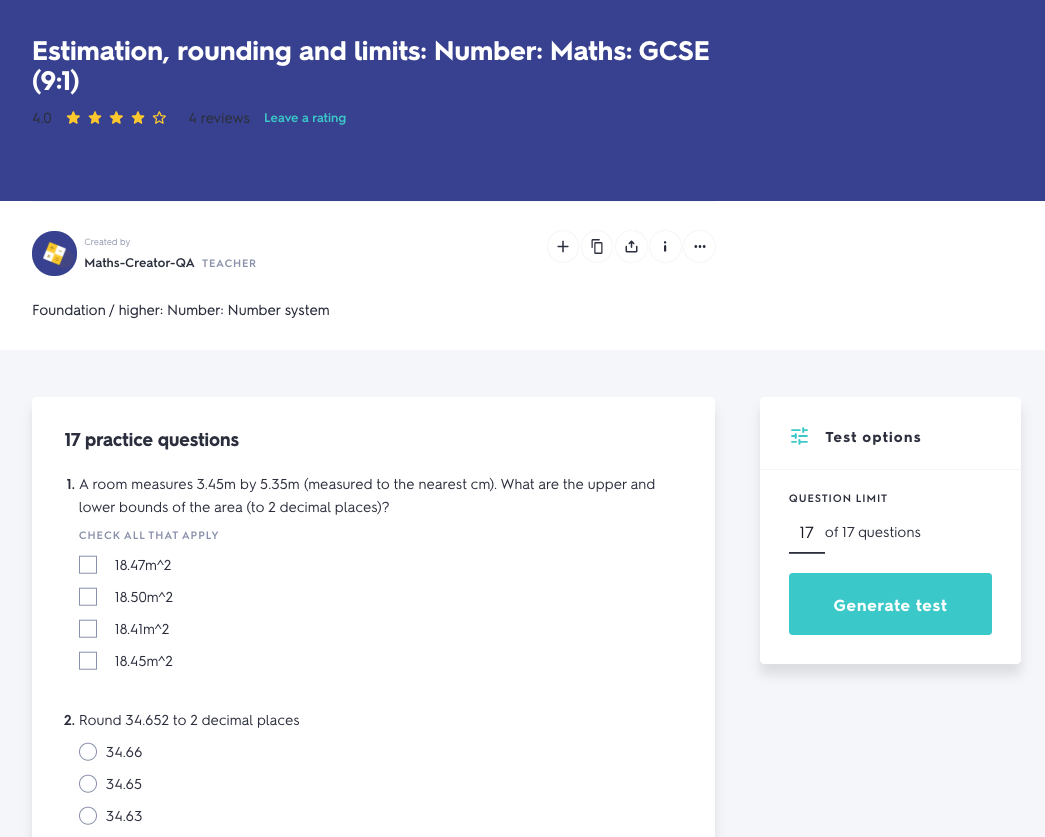Screen dimensions: 1045x837
Task: Check the 18.50m^2 answer box
Action: [88, 597]
